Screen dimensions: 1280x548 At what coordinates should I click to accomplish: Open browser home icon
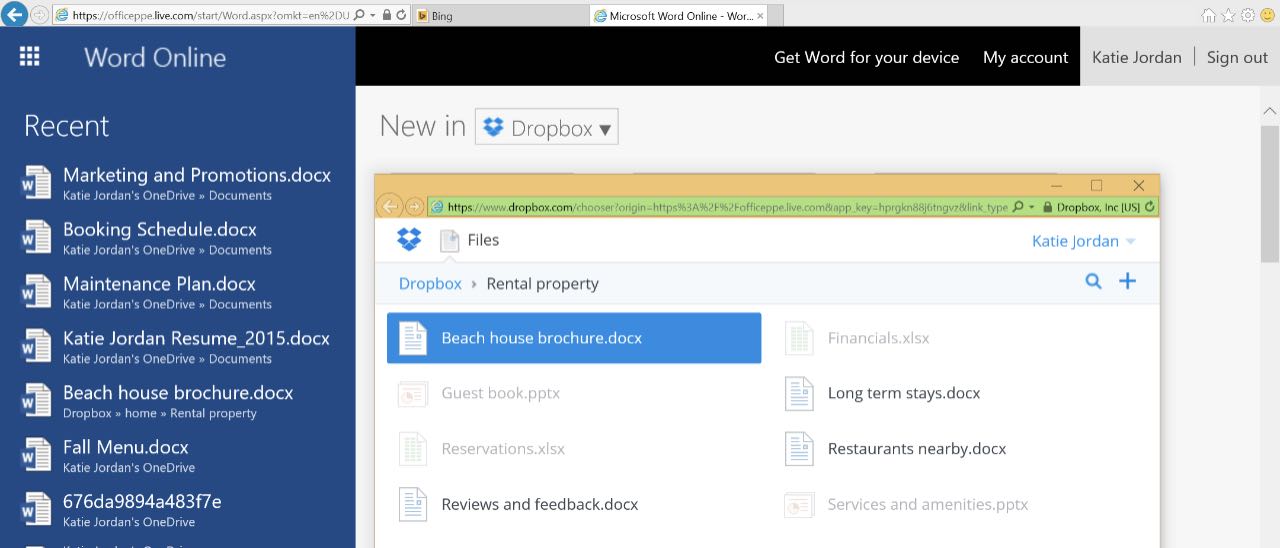pos(1208,15)
